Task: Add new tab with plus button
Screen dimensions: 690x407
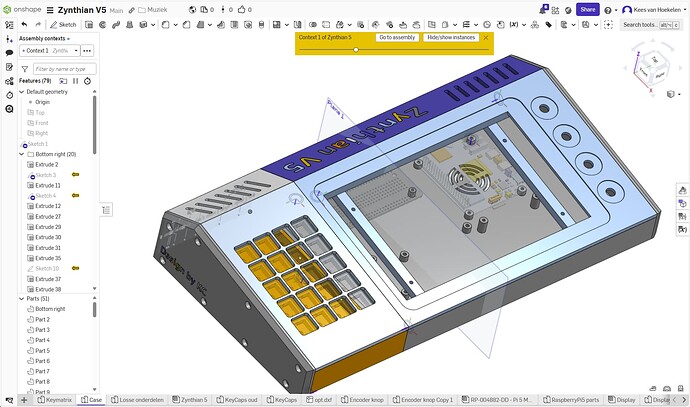Action: pyautogui.click(x=24, y=400)
